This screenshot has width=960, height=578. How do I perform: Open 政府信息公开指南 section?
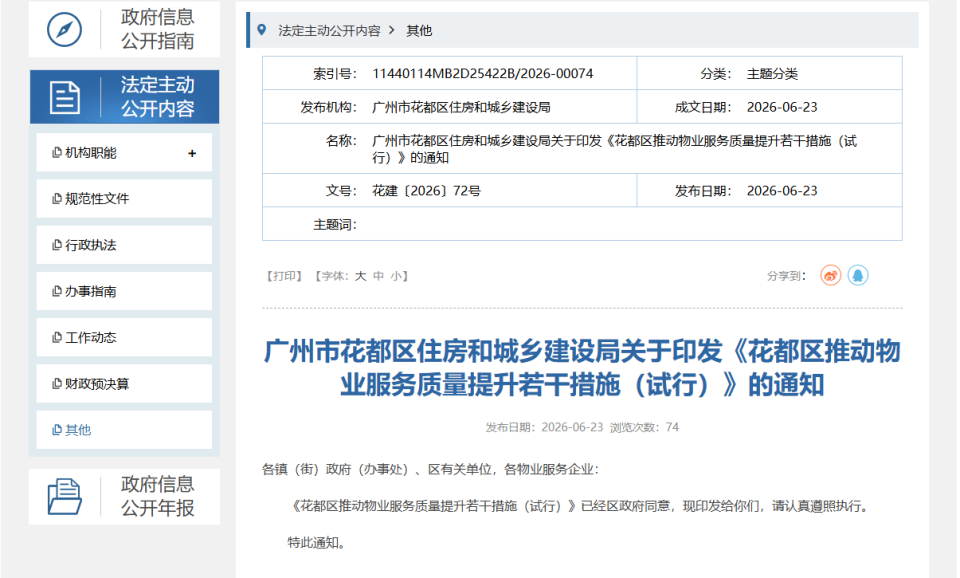pyautogui.click(x=124, y=29)
